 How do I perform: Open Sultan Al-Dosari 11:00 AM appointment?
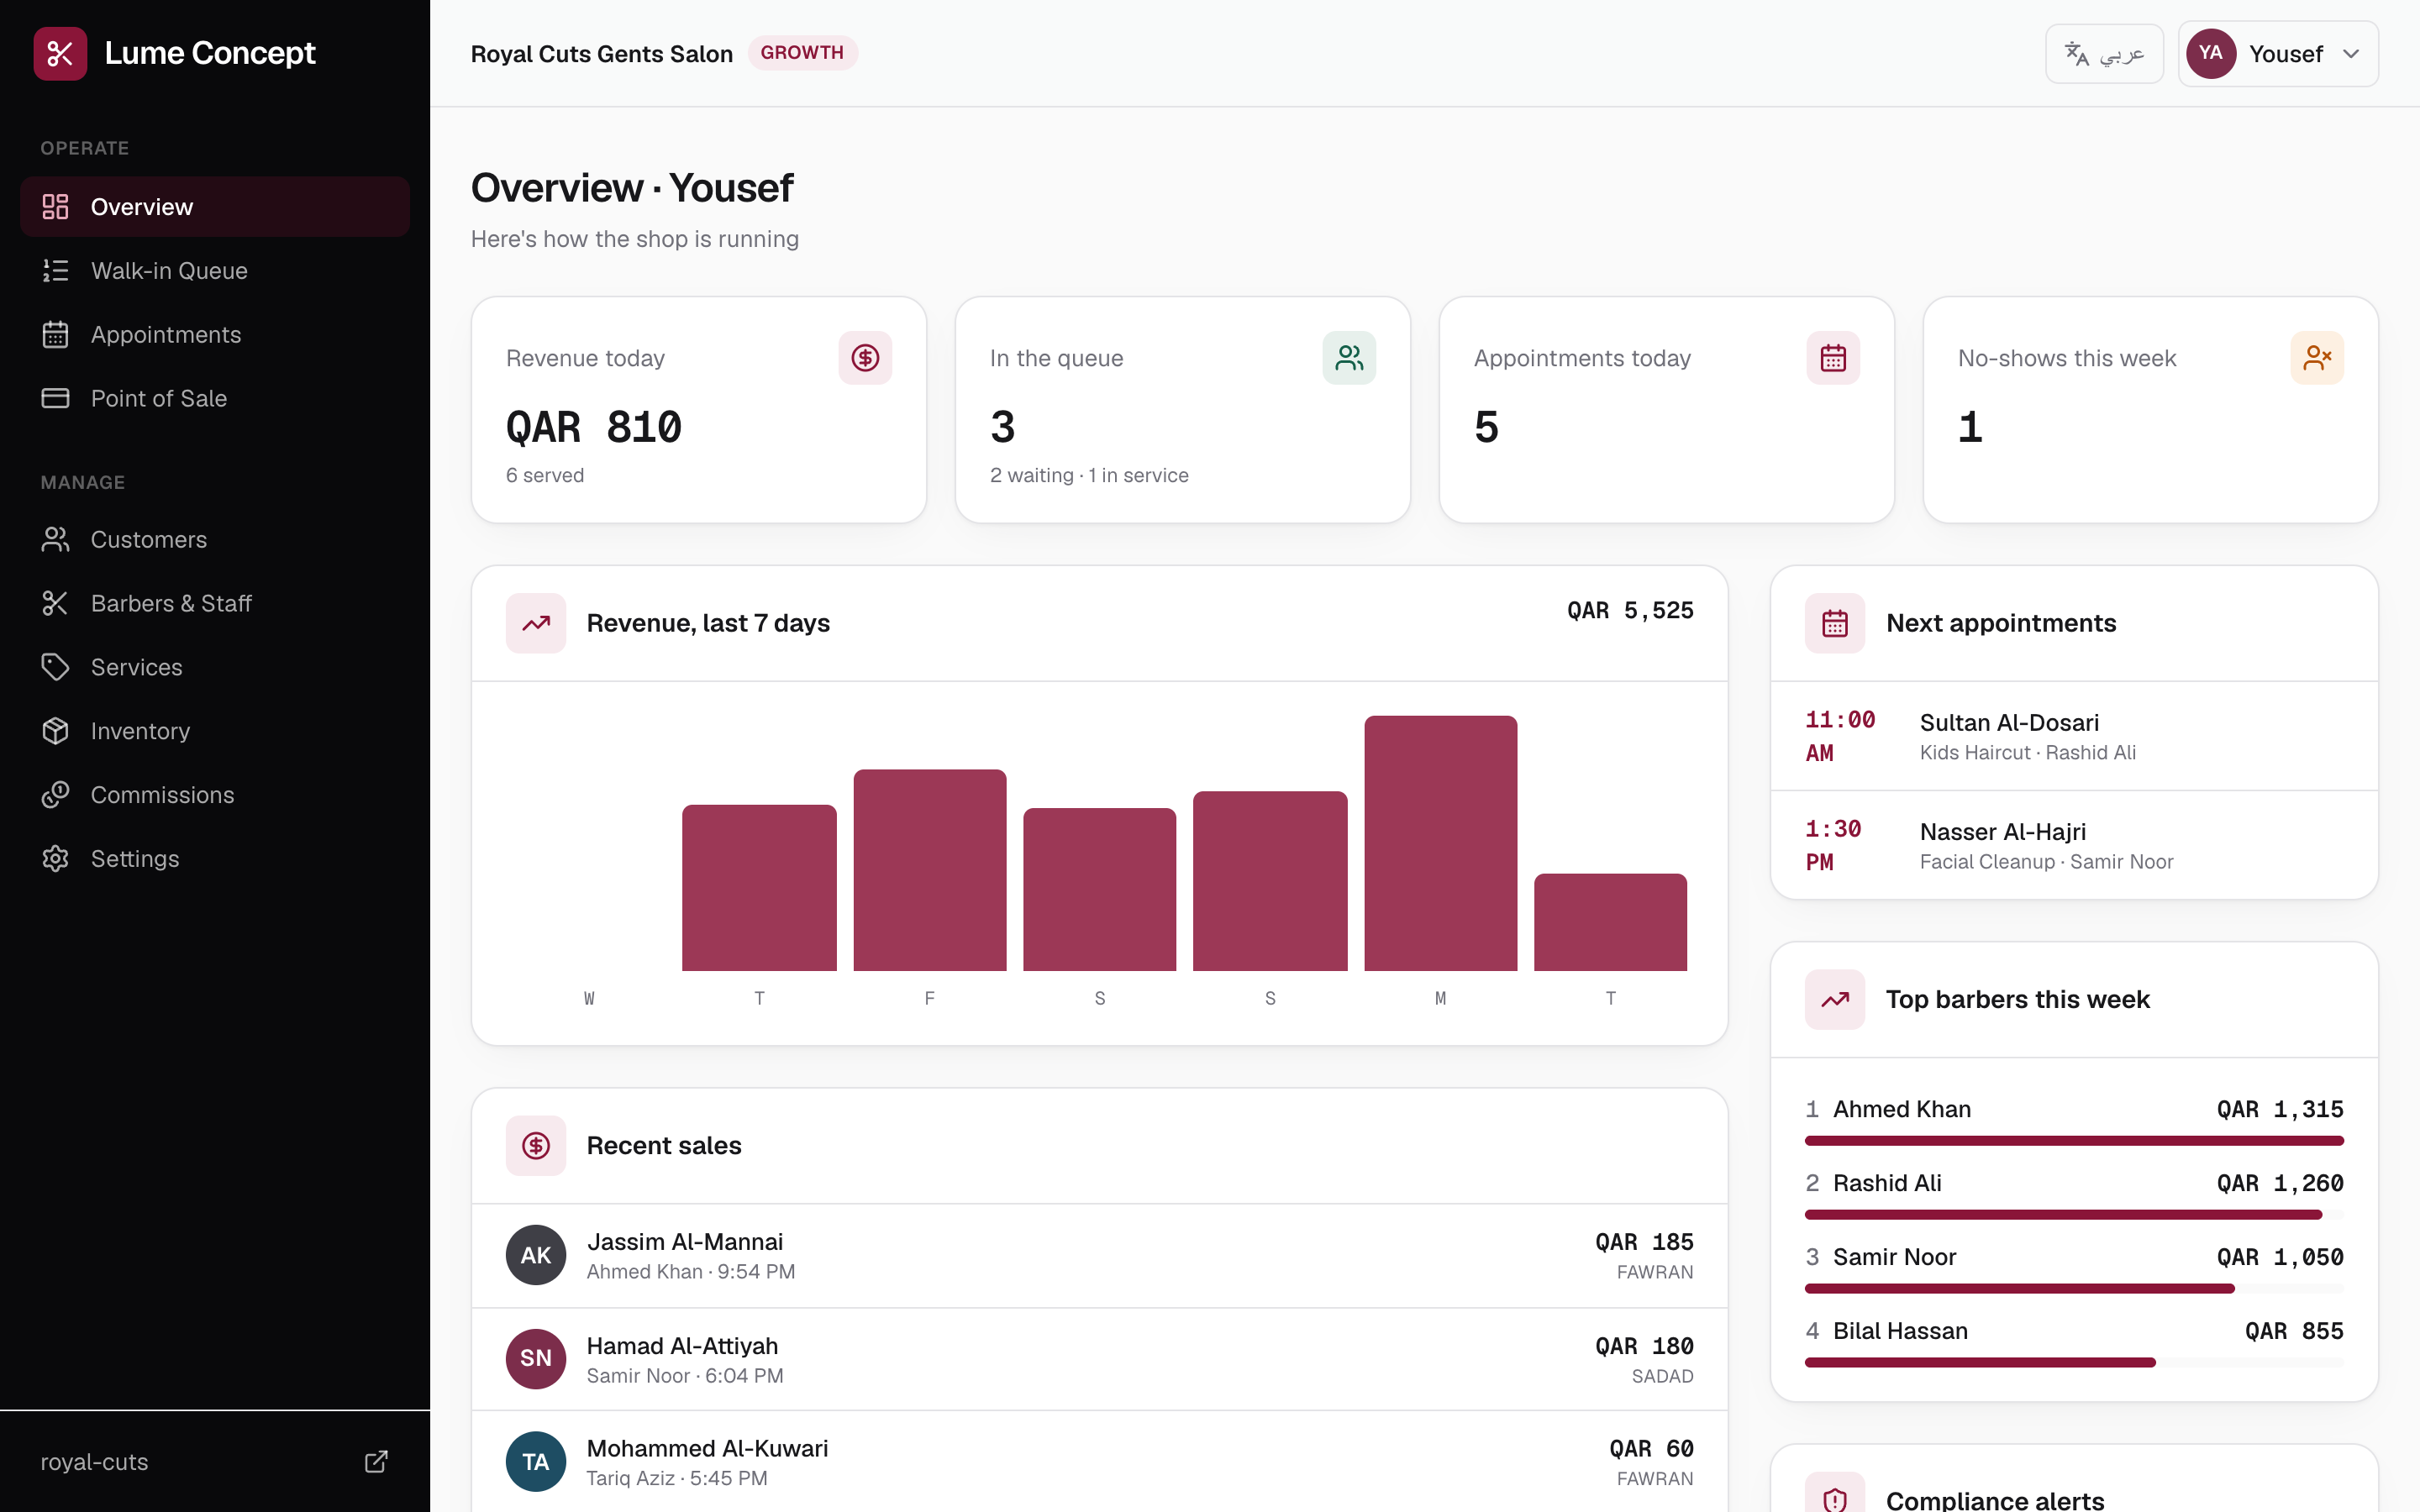click(x=2074, y=737)
